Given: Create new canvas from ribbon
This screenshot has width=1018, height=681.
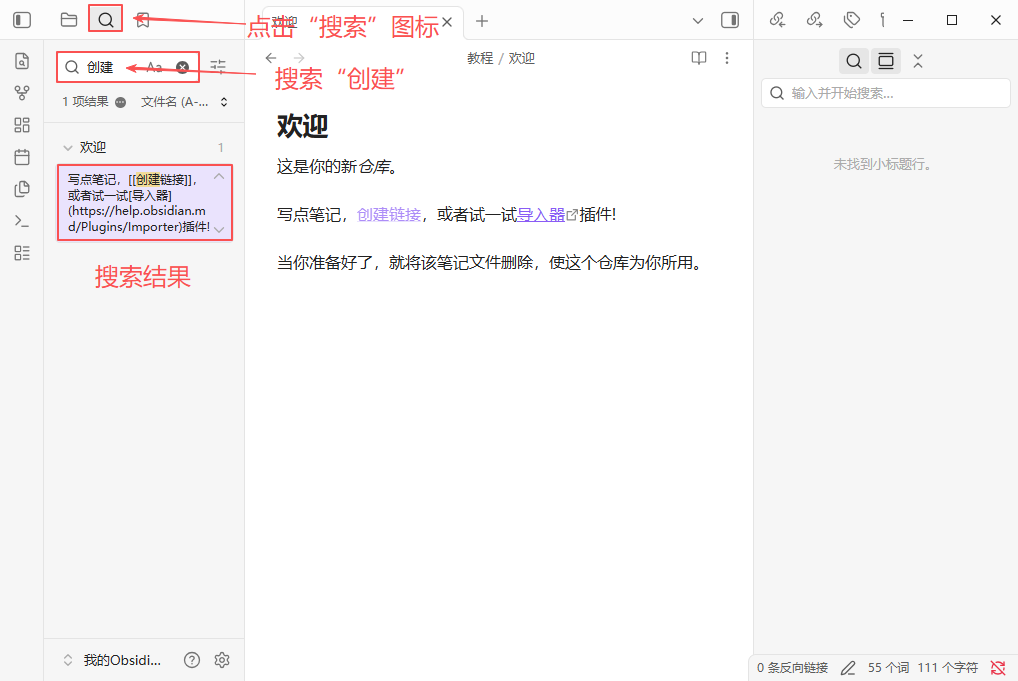Looking at the screenshot, I should (x=22, y=125).
